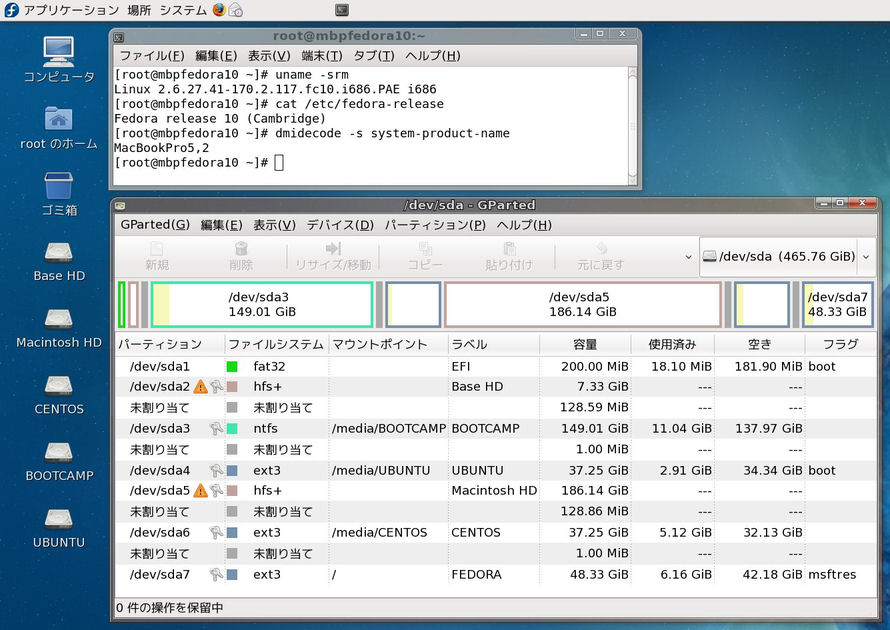
Task: Click the 'Macintosh HD' label cell
Action: 494,490
